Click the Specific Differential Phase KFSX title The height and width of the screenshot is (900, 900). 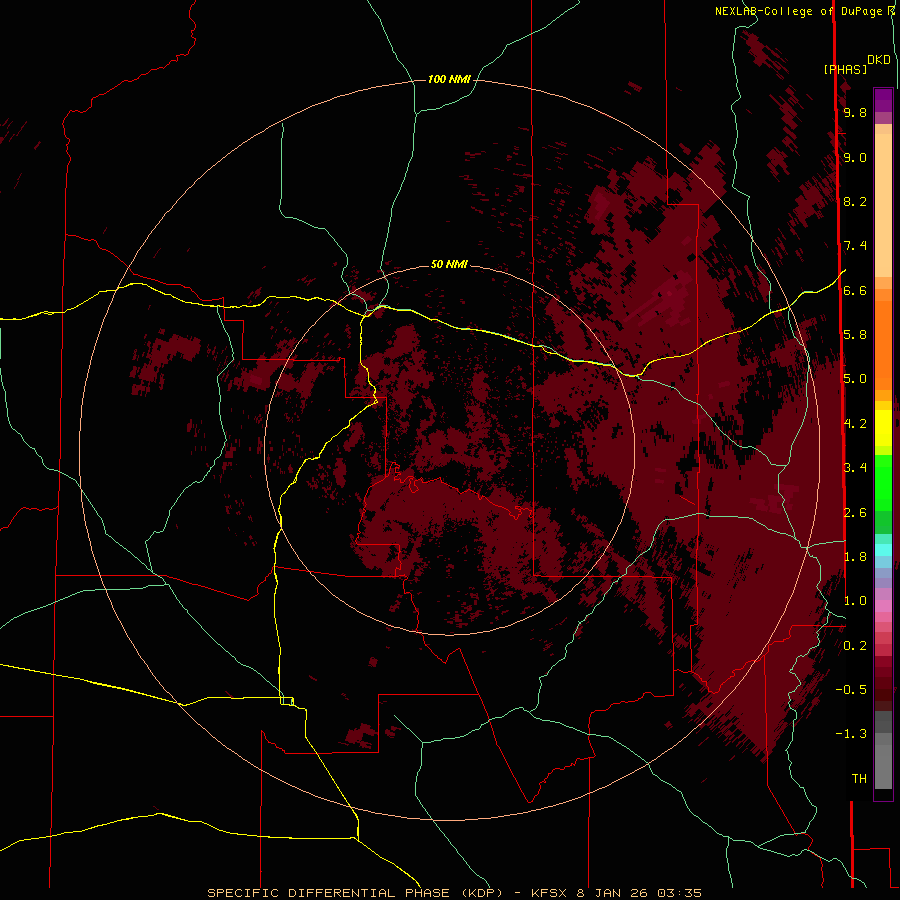click(454, 893)
